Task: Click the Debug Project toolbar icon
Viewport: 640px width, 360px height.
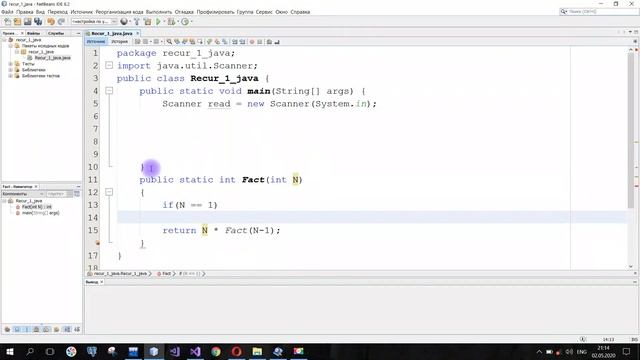Action: (171, 22)
